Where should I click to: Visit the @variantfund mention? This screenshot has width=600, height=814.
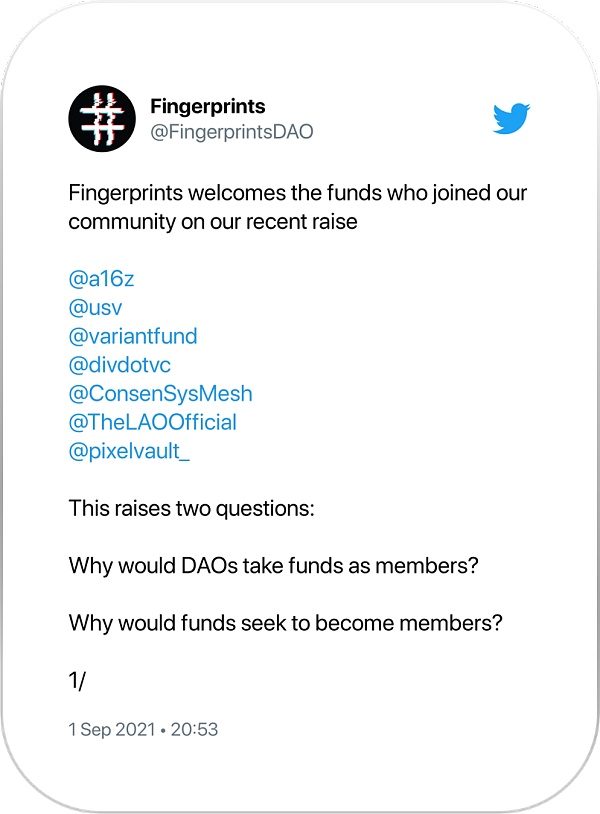[x=133, y=336]
